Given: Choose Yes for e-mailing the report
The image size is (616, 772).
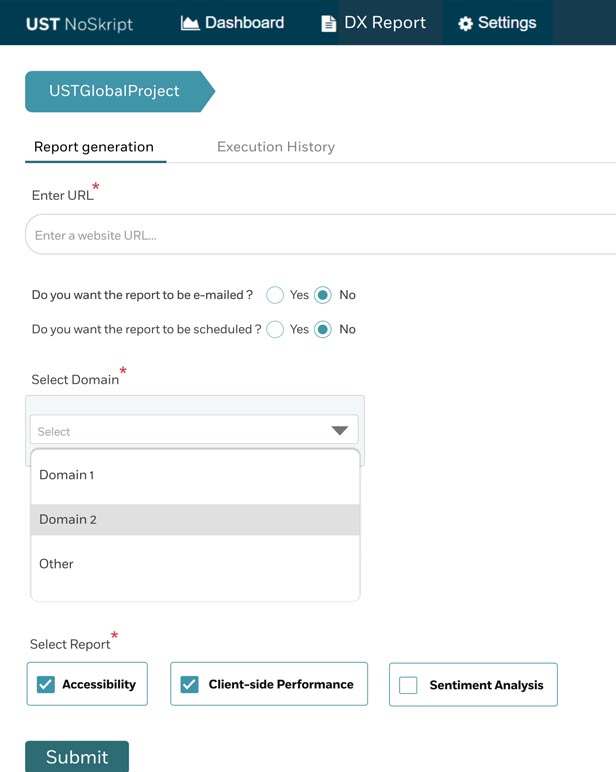Looking at the screenshot, I should (275, 295).
